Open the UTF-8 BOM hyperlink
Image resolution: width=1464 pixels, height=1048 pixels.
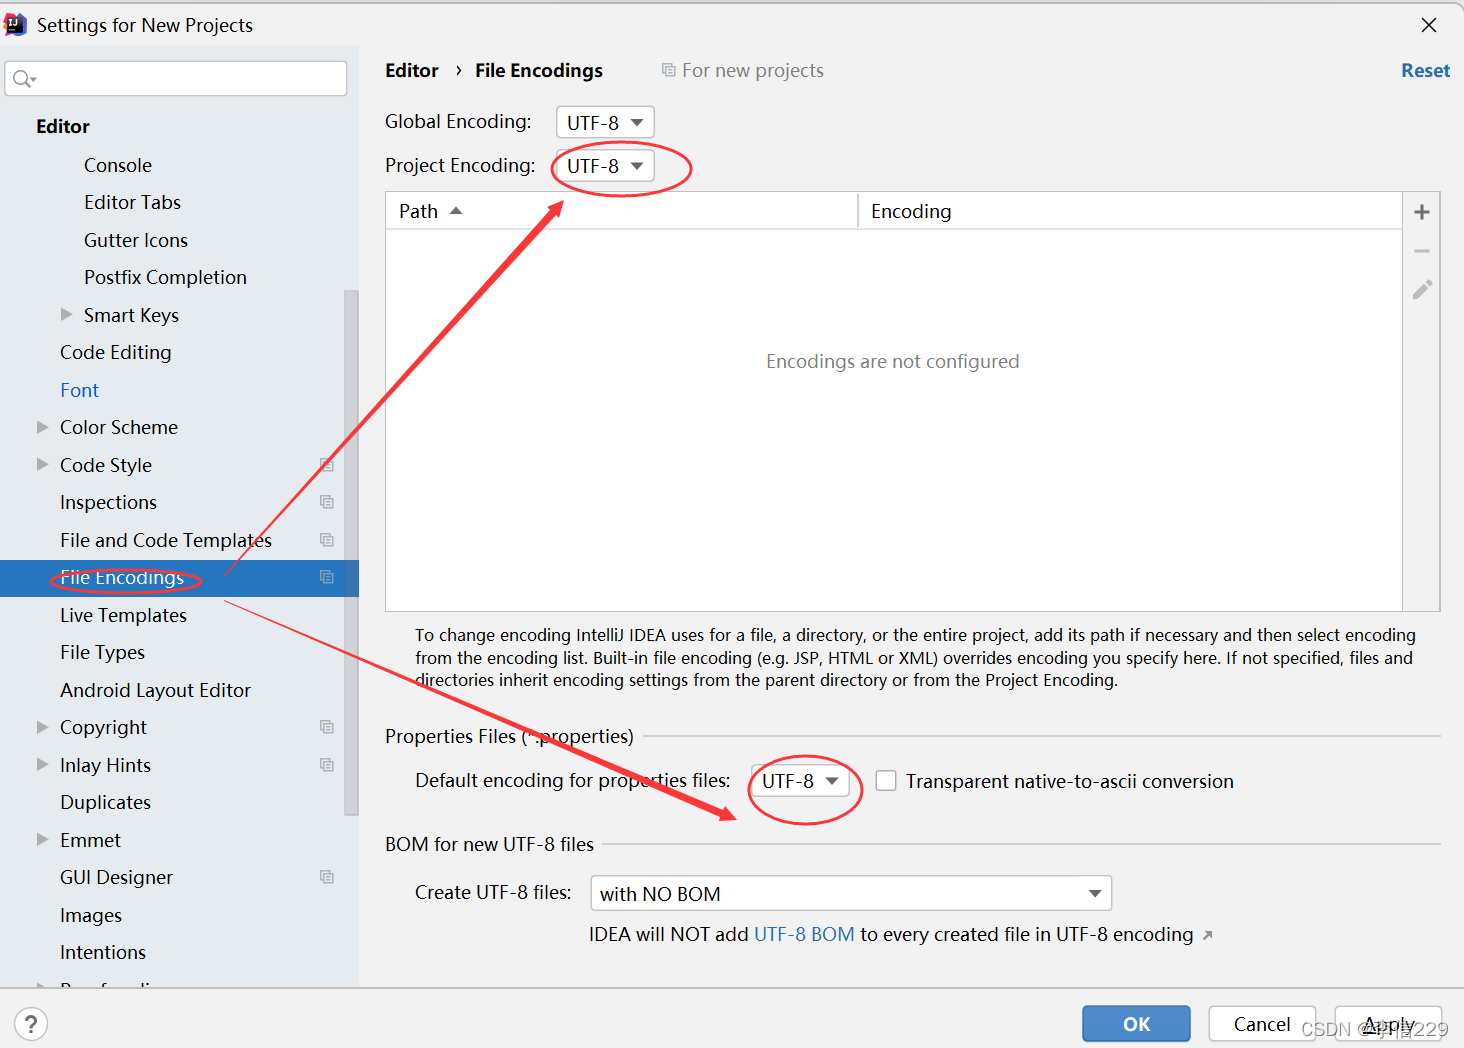click(804, 934)
